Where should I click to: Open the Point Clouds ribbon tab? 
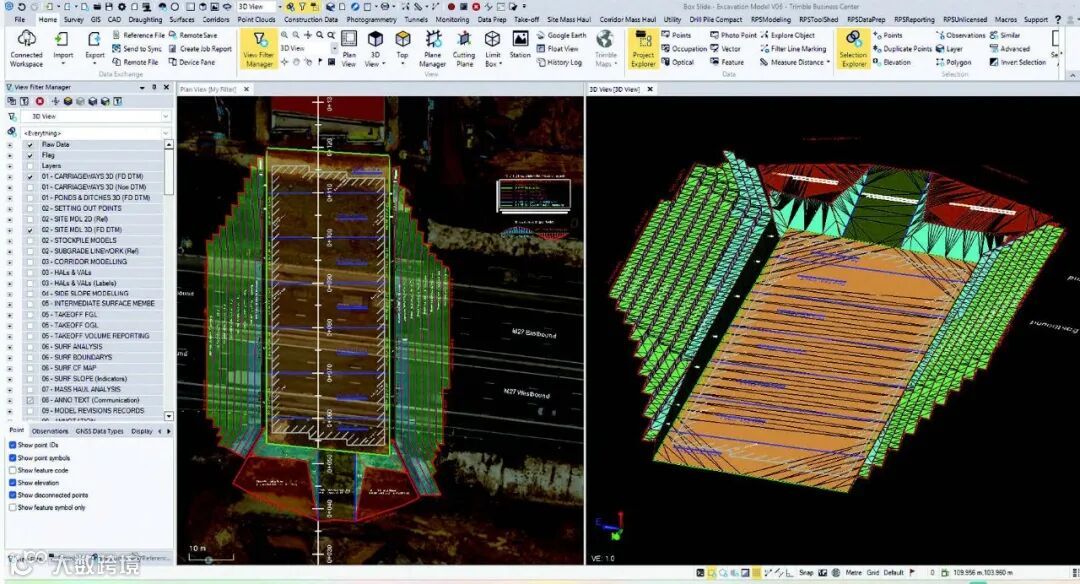click(256, 20)
